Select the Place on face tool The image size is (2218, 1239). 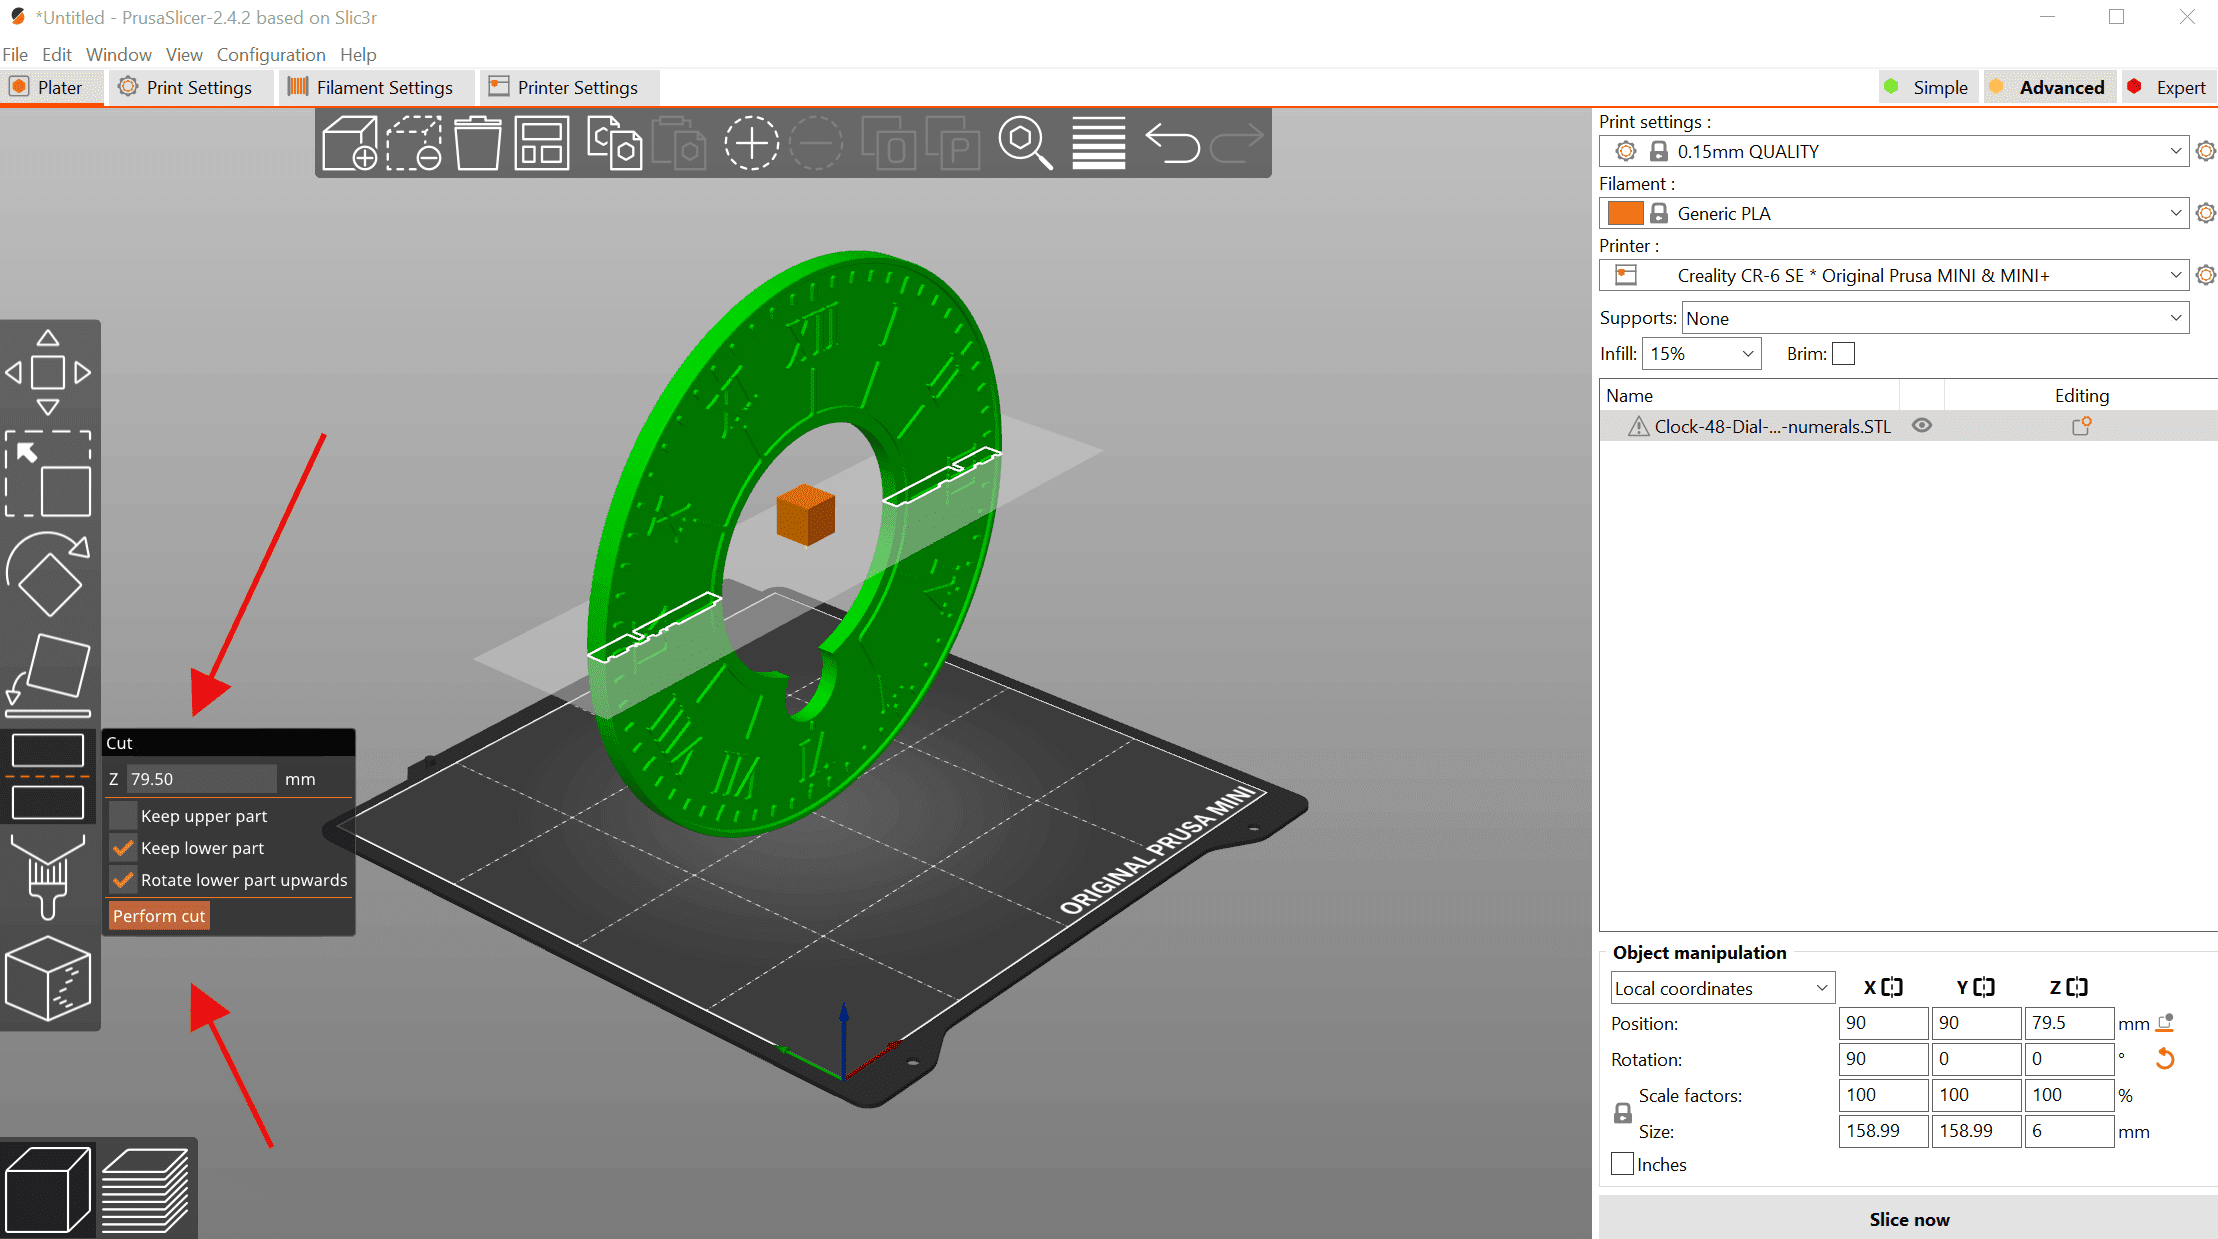point(48,675)
